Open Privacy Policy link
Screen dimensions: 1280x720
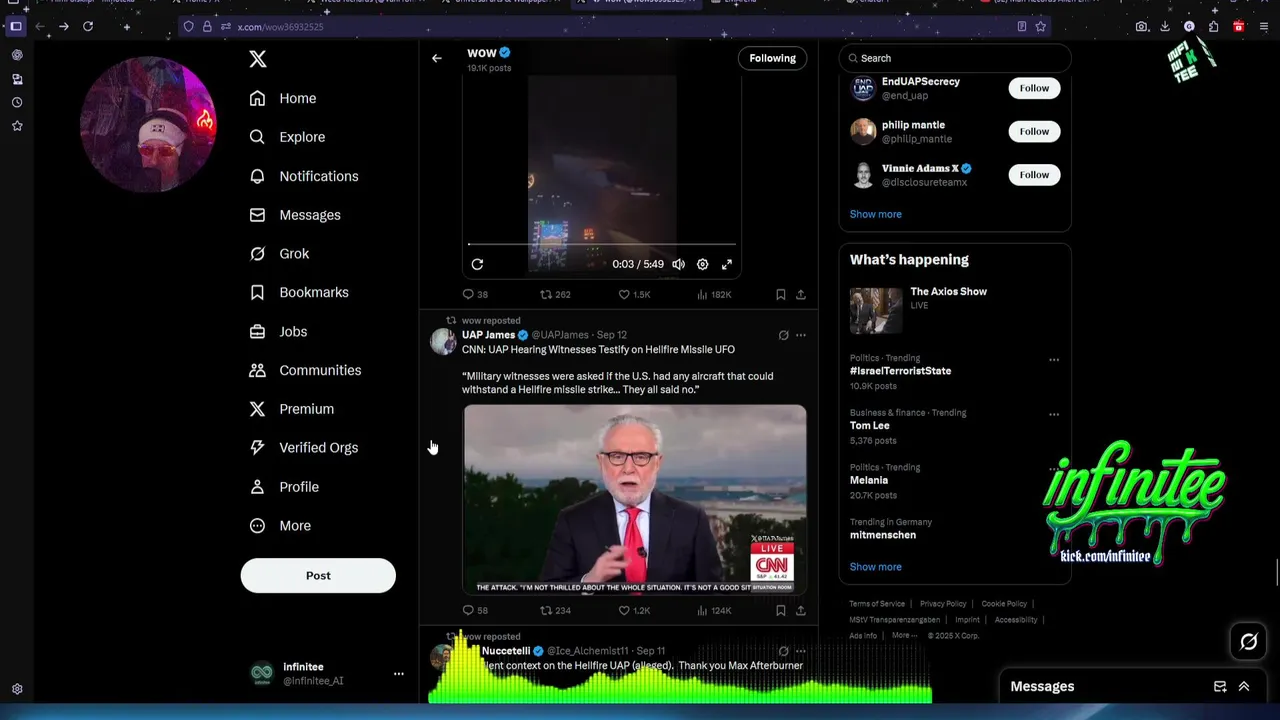coord(943,604)
